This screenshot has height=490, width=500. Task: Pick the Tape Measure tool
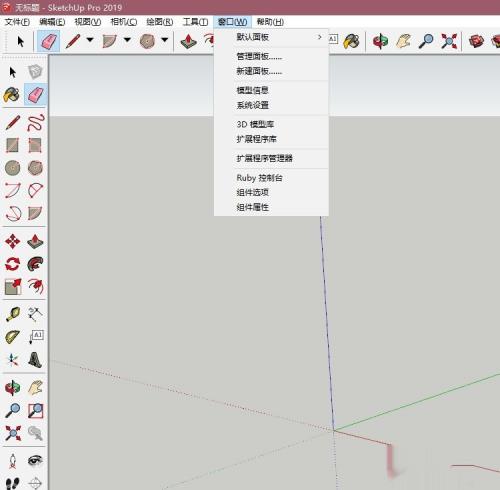13,314
